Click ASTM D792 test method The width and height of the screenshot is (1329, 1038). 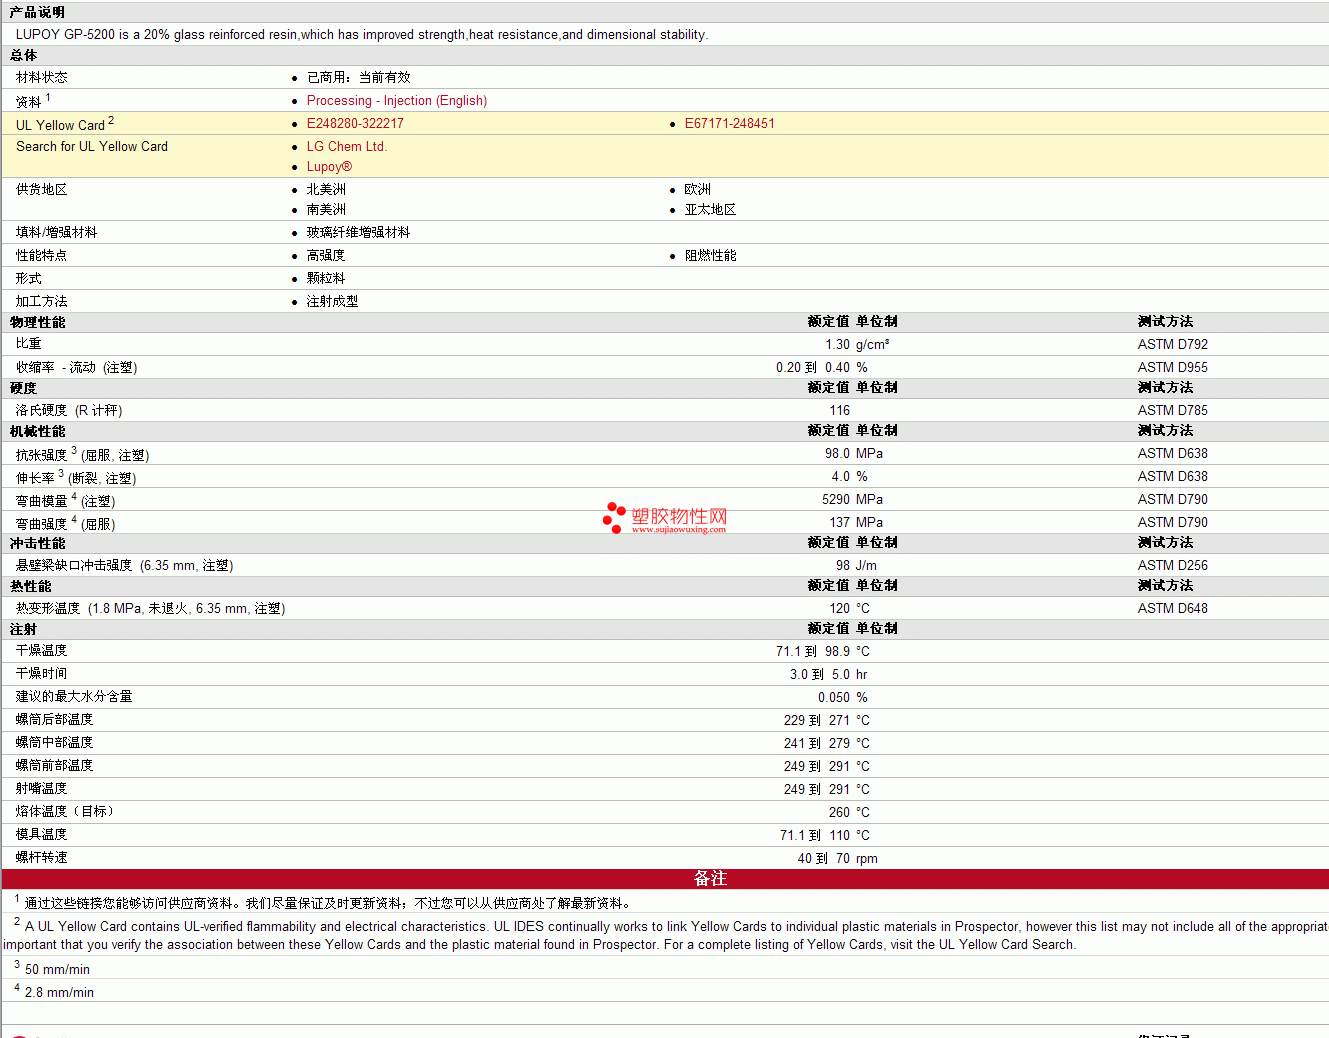click(x=1172, y=345)
